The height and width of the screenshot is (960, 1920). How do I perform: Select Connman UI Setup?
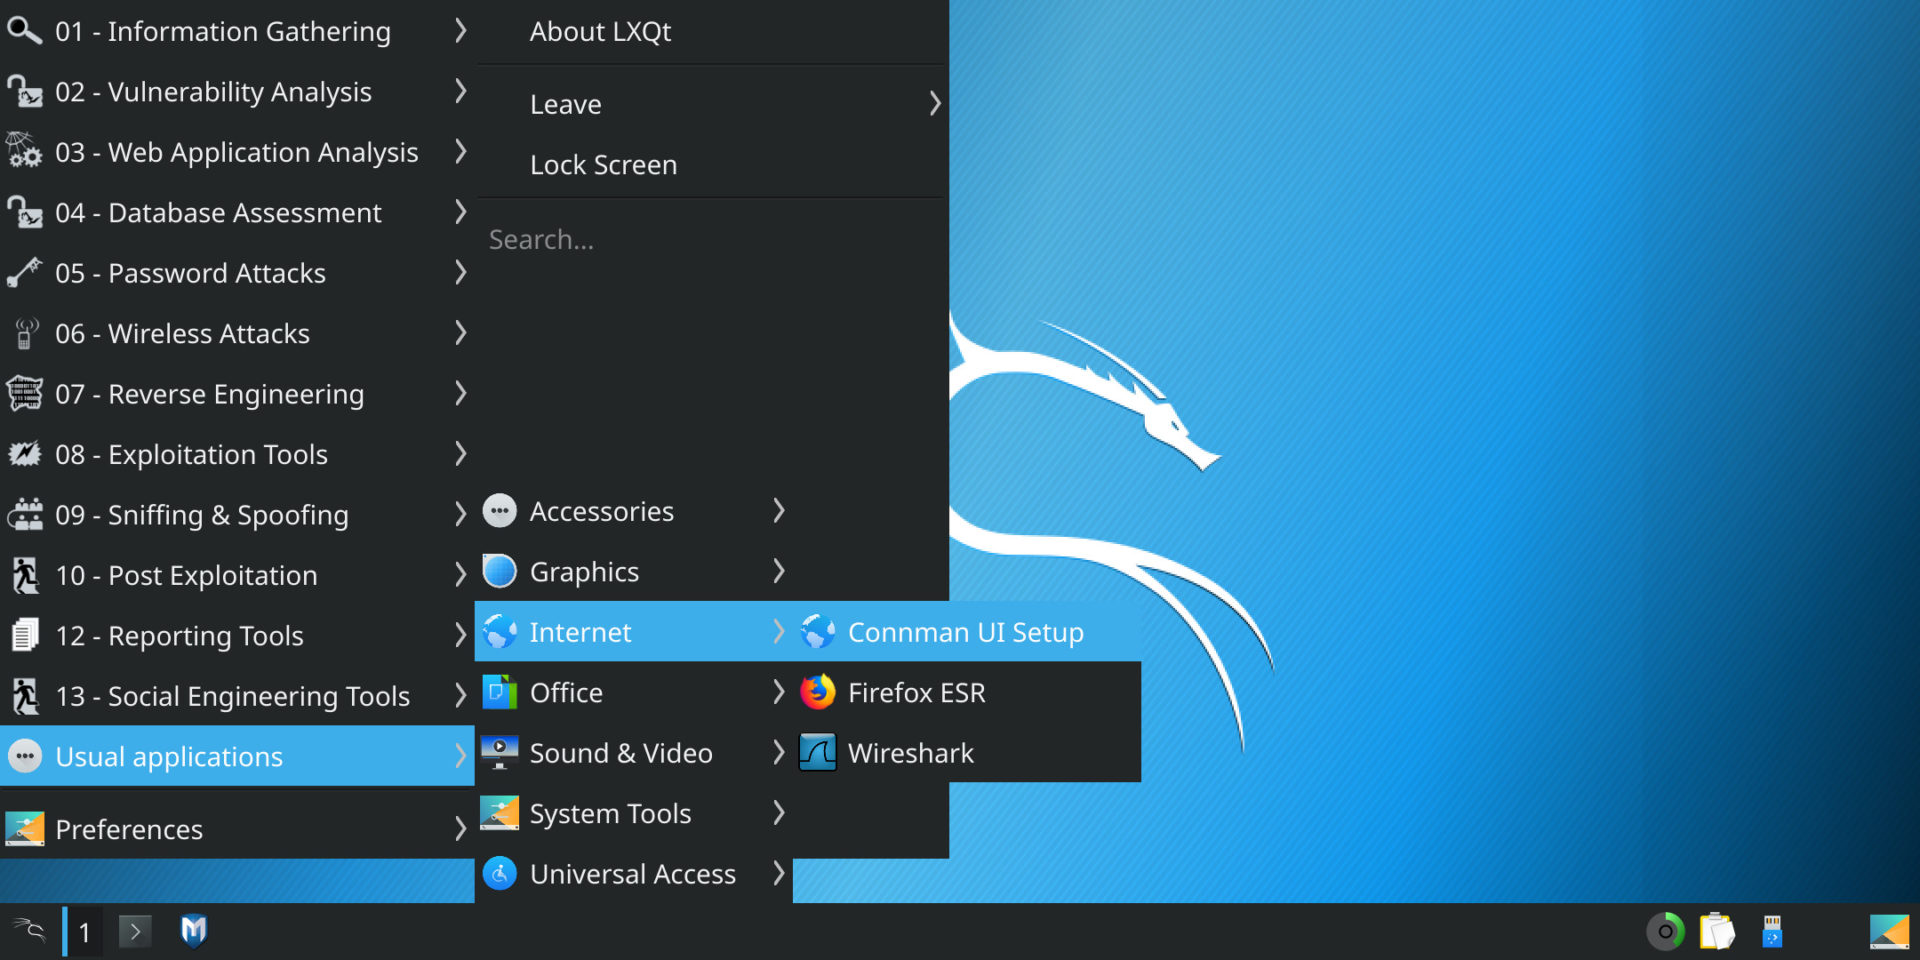(966, 632)
